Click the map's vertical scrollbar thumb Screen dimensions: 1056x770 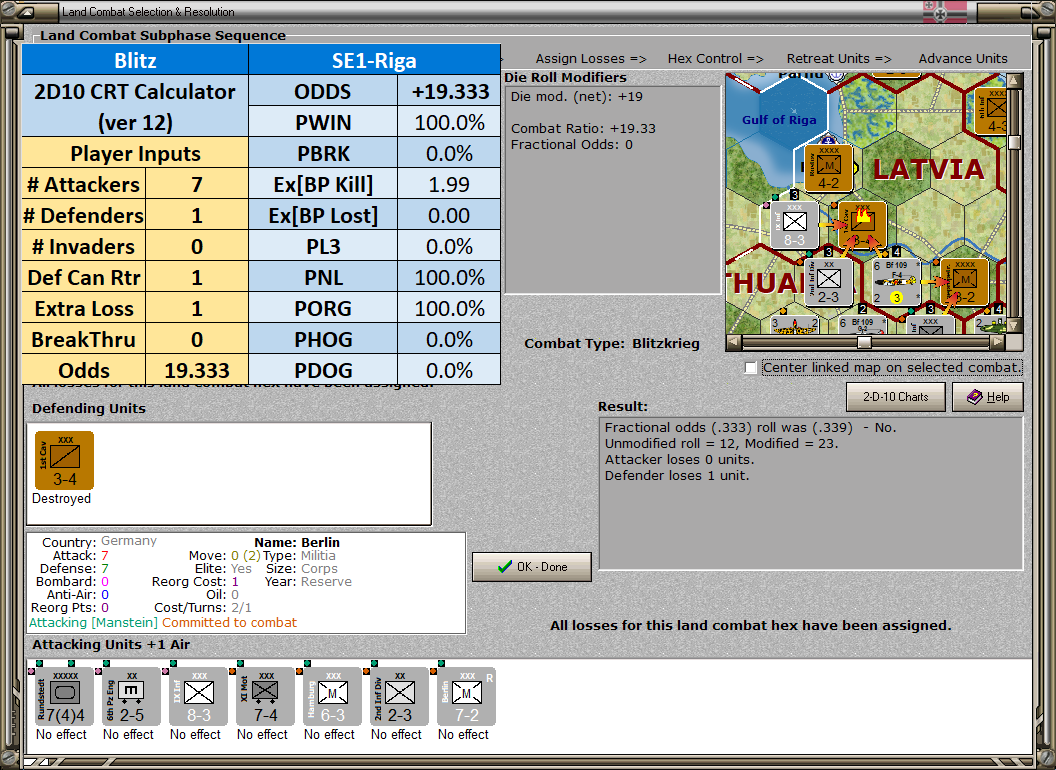coord(1014,142)
